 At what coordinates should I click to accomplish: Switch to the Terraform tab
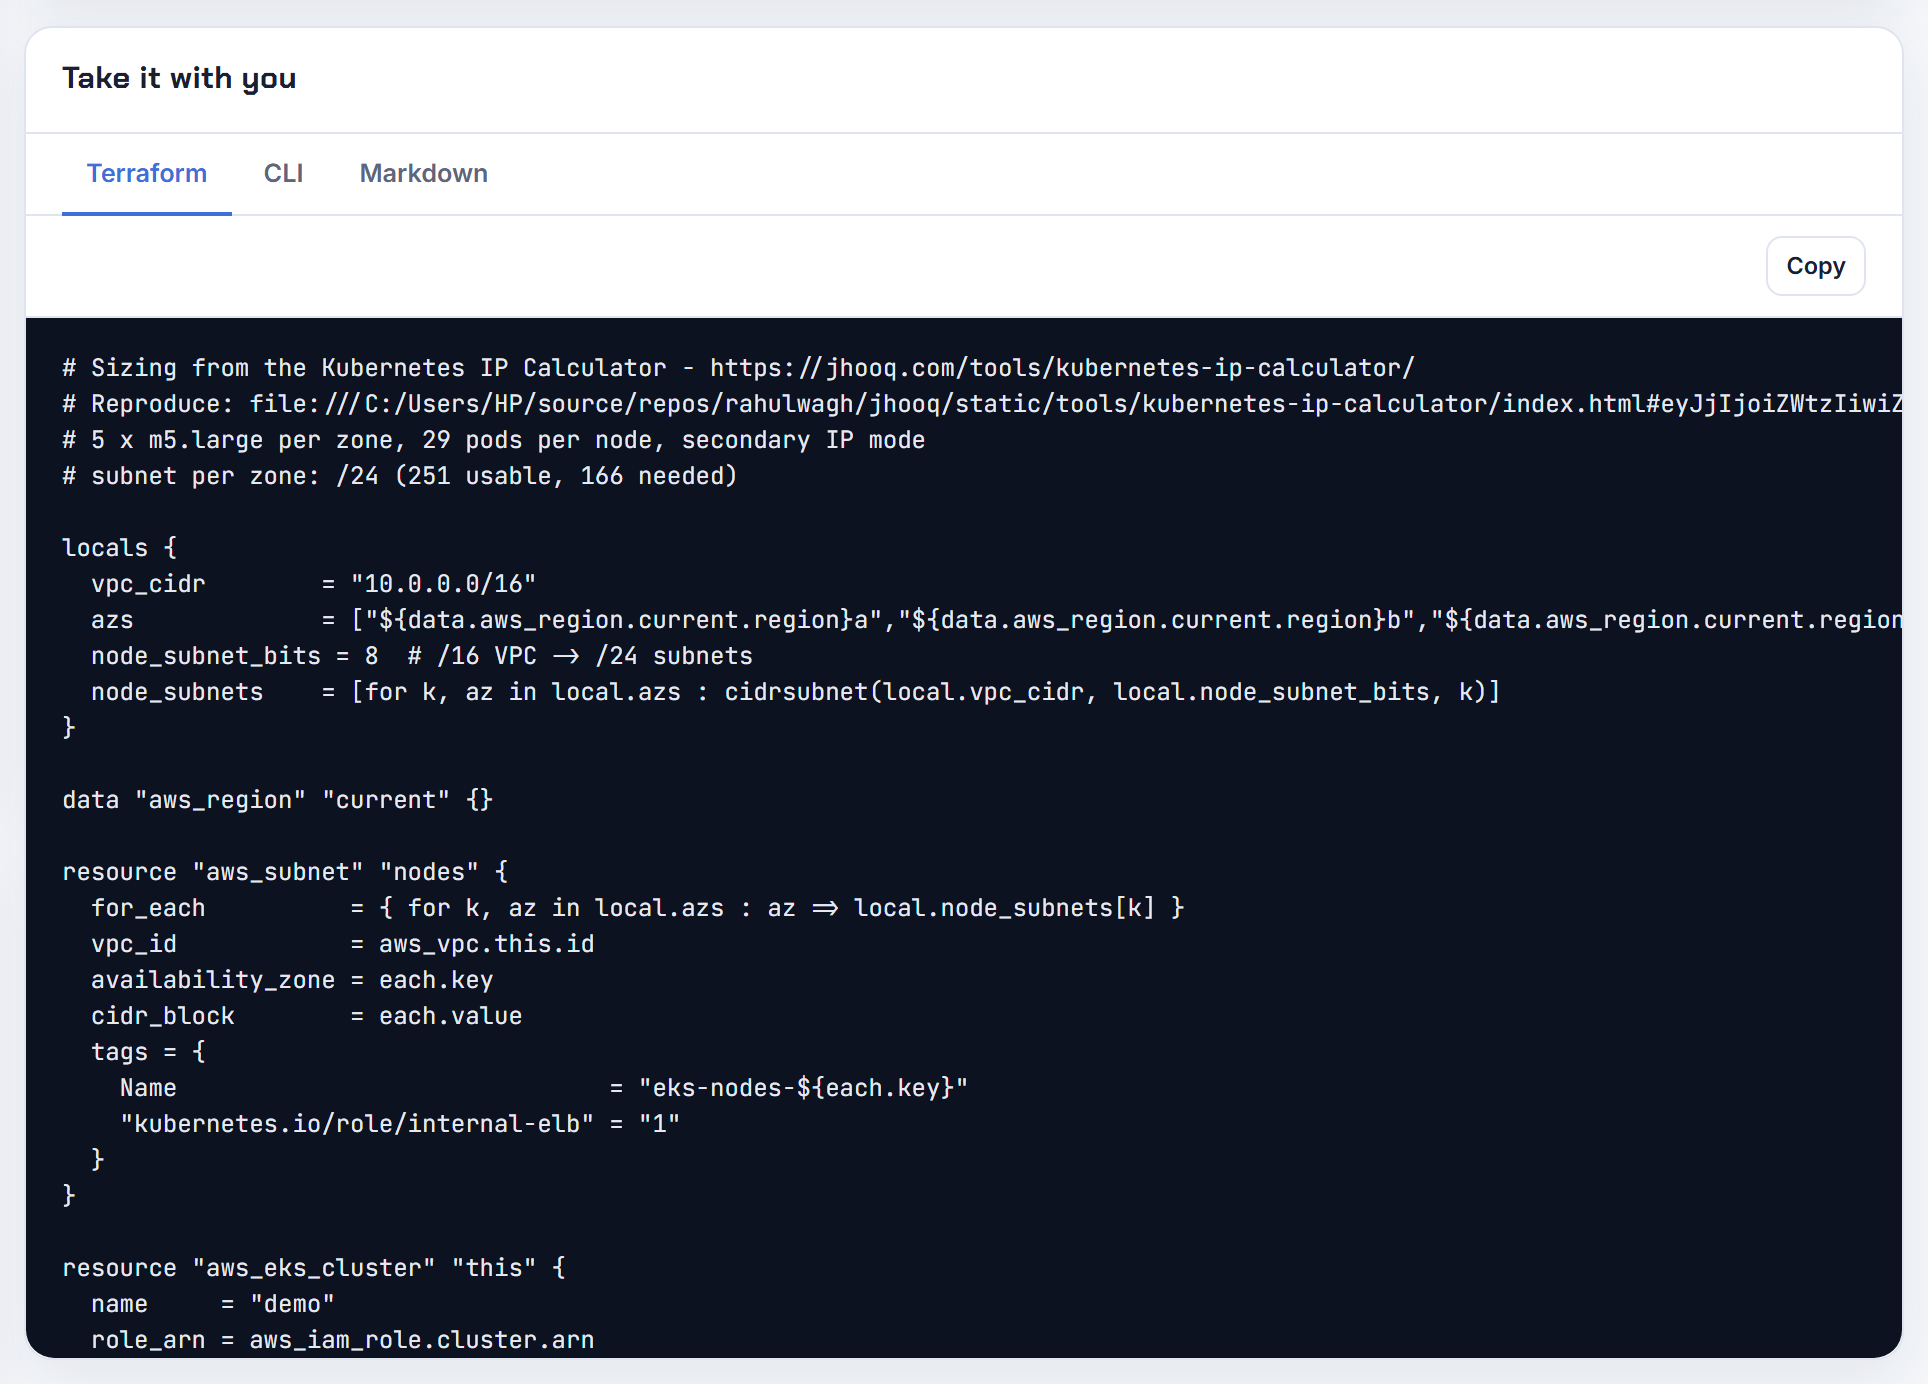147,173
